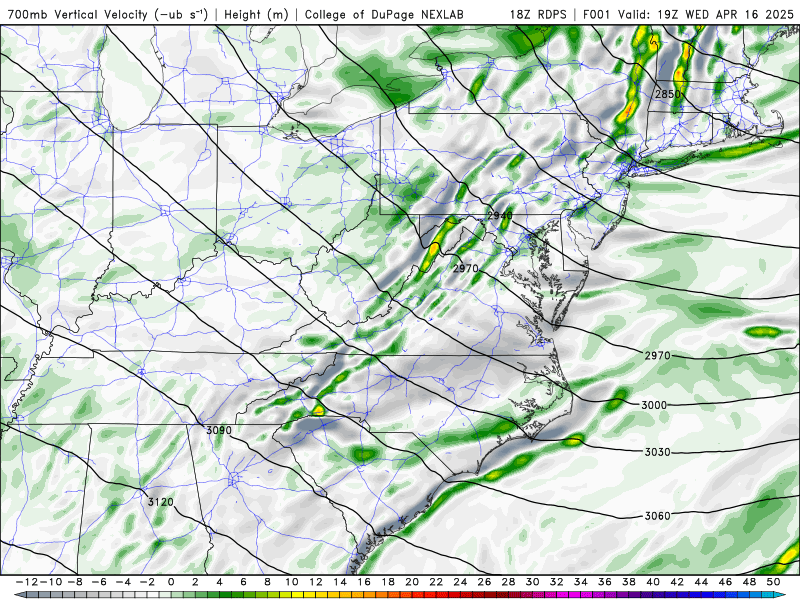Select the 3060 height contour label

657,516
